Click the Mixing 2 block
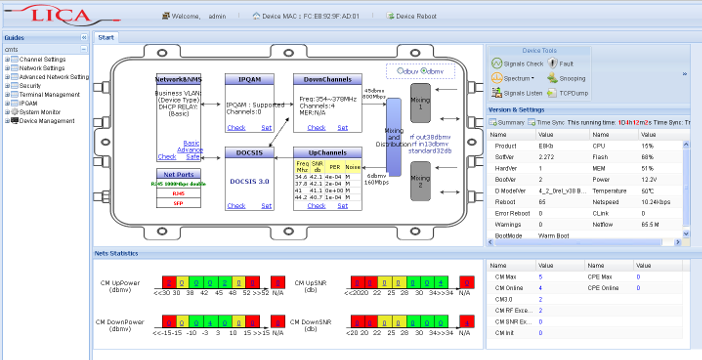 [420, 181]
